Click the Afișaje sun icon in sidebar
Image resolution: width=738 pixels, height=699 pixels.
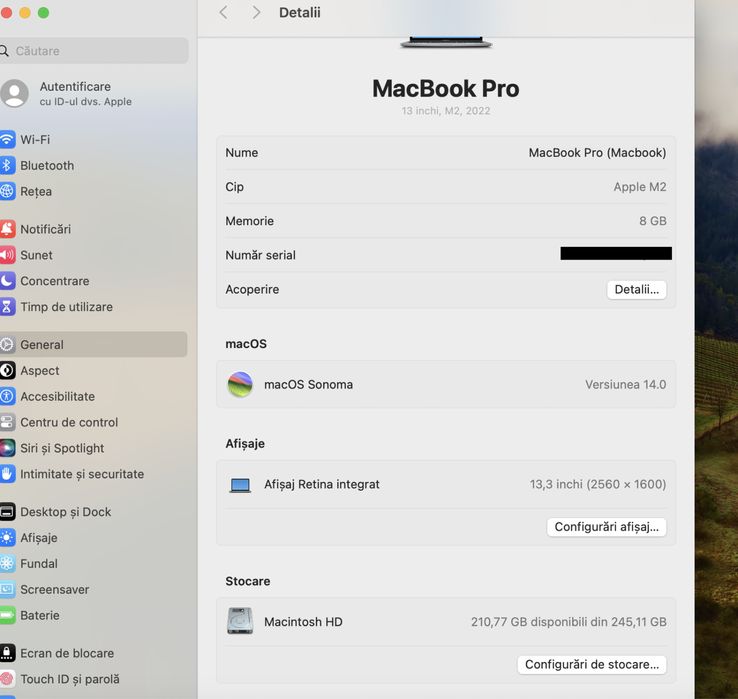[x=7, y=538]
